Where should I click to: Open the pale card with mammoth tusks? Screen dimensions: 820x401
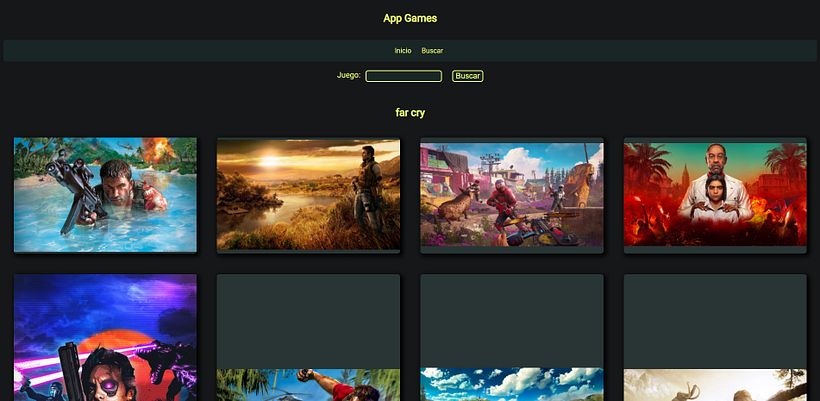(x=715, y=337)
